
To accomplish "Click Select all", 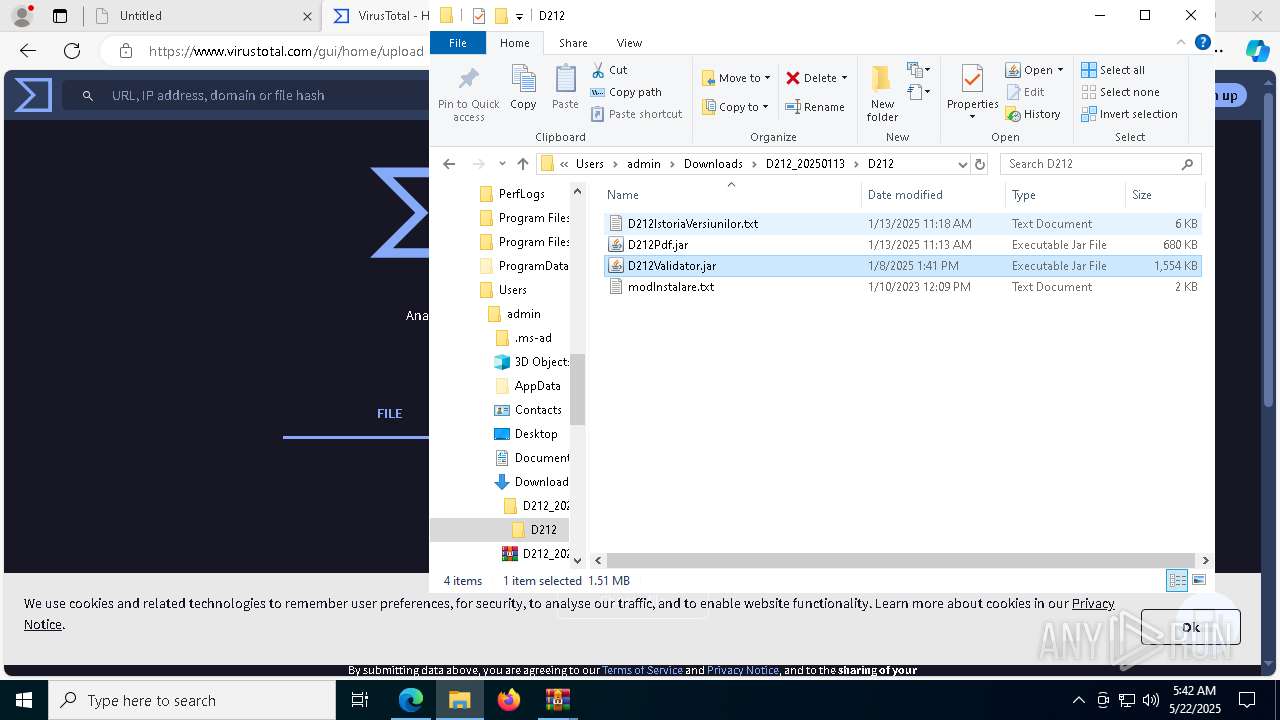I will pos(1113,70).
